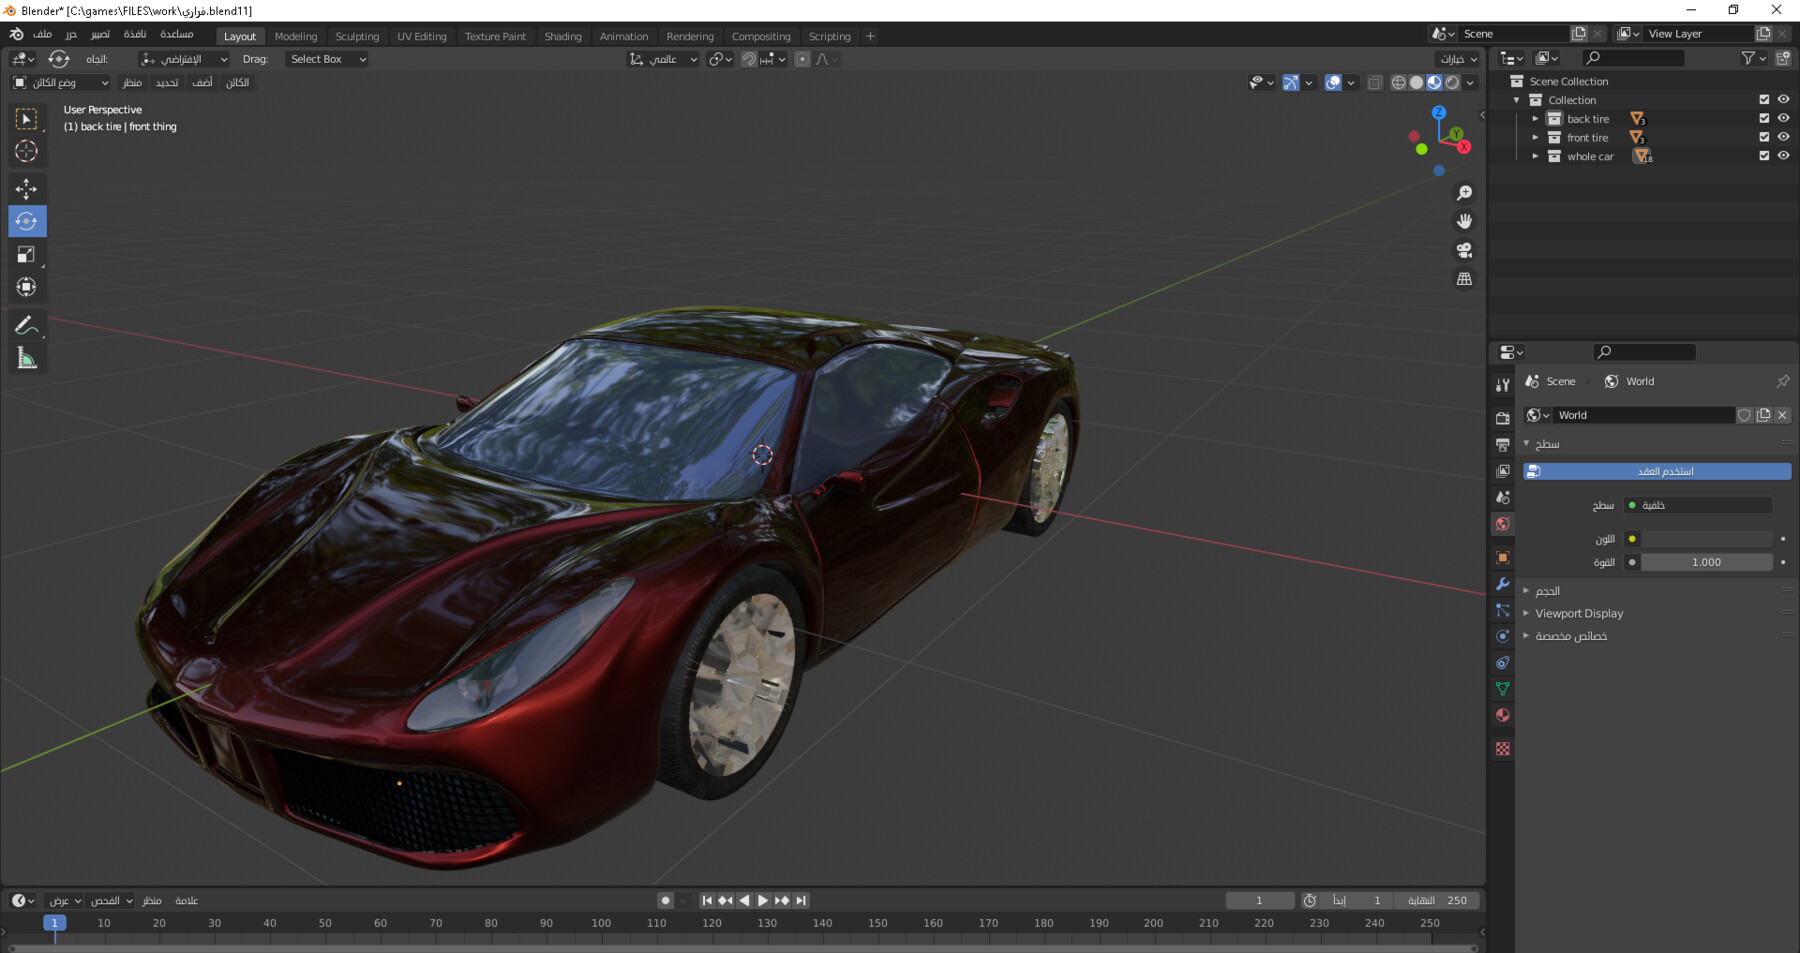1800x953 pixels.
Task: Switch to the Shading workspace tab
Action: click(x=562, y=36)
